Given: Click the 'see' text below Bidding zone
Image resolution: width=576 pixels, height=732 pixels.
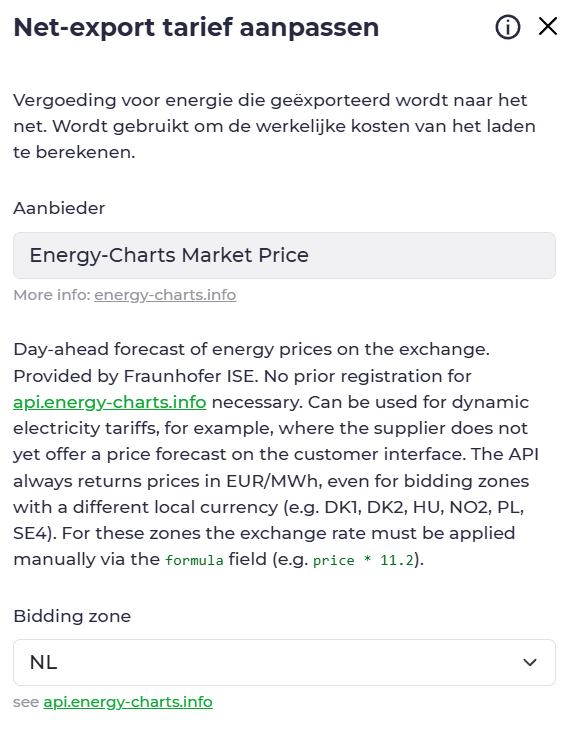Looking at the screenshot, I should pyautogui.click(x=26, y=702).
